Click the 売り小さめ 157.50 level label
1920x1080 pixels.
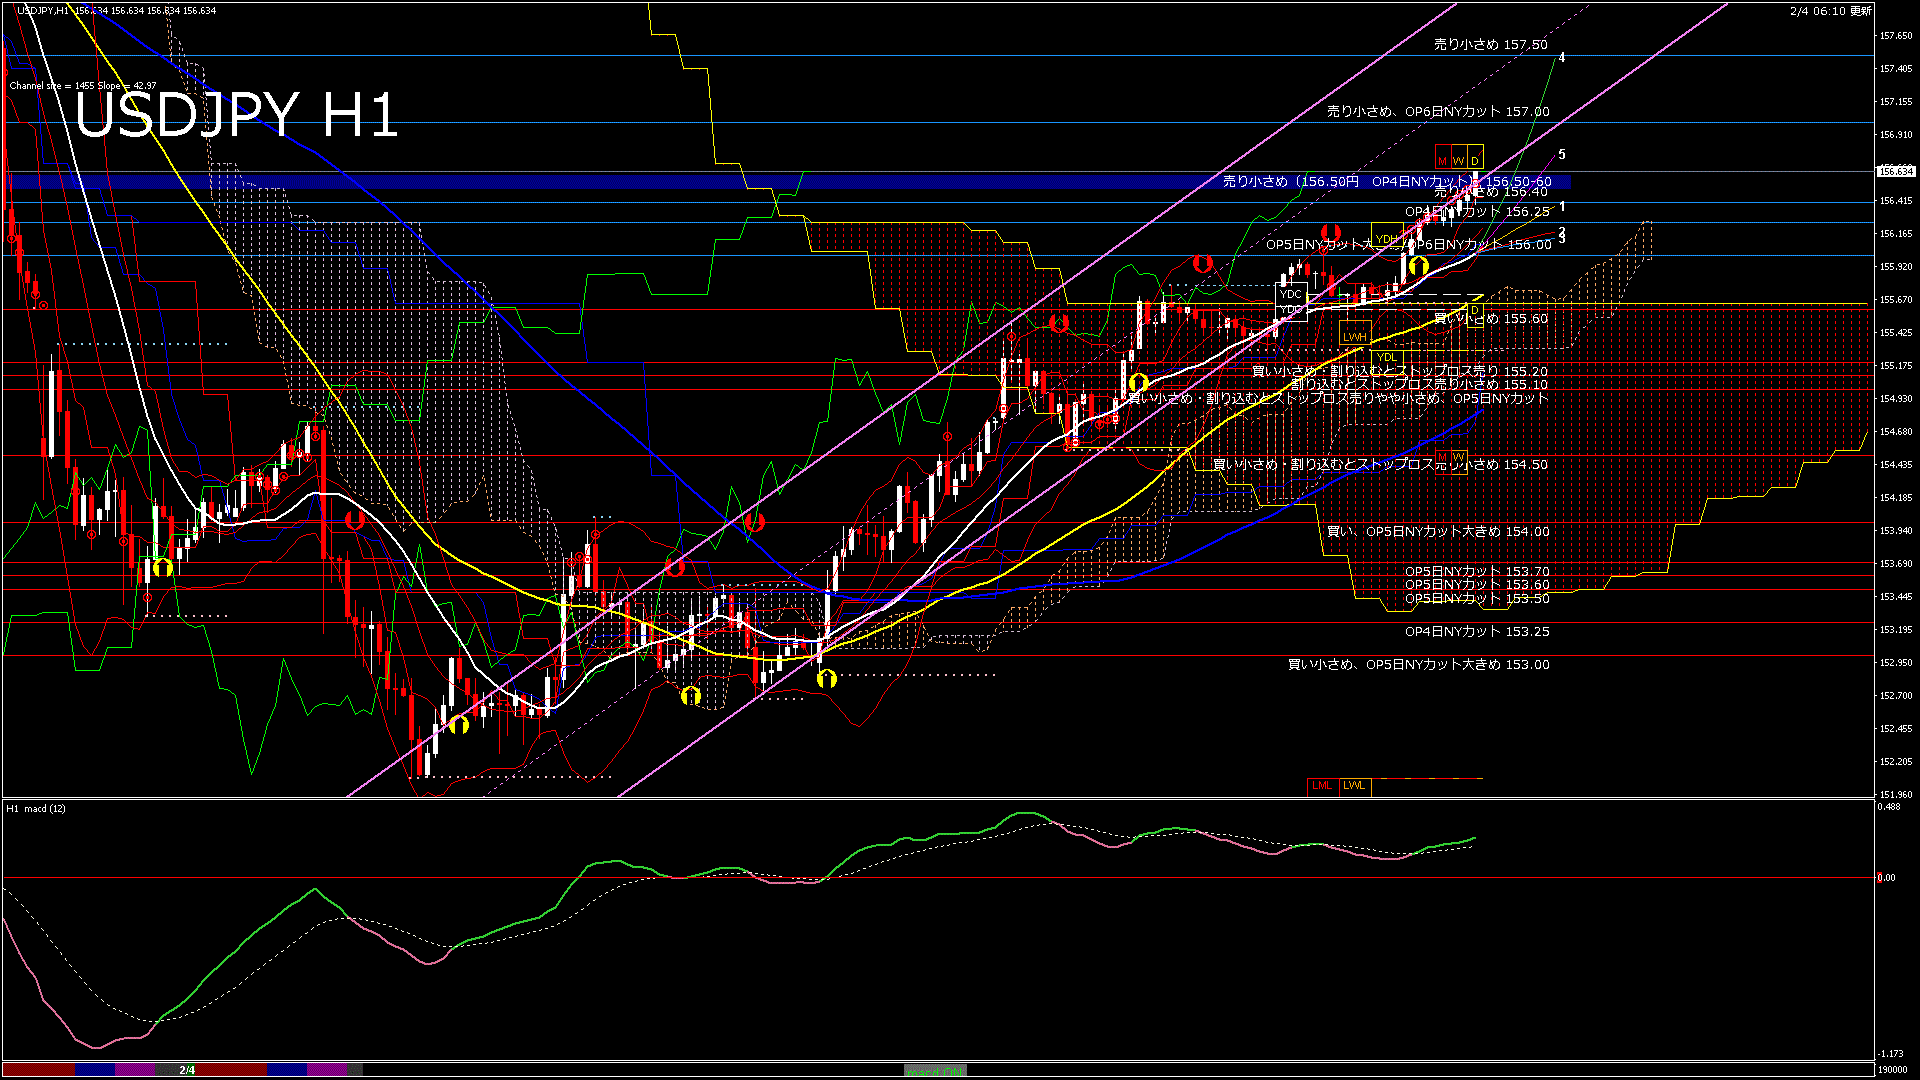coord(1490,45)
